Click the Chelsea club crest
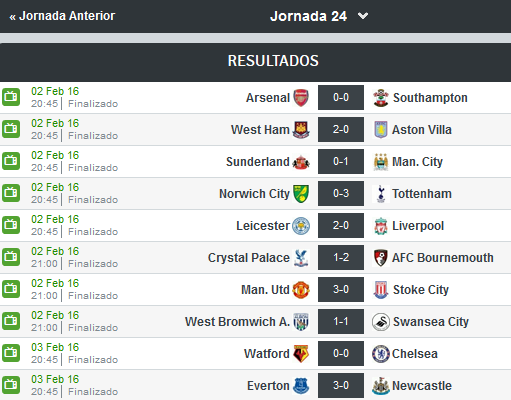 point(381,354)
